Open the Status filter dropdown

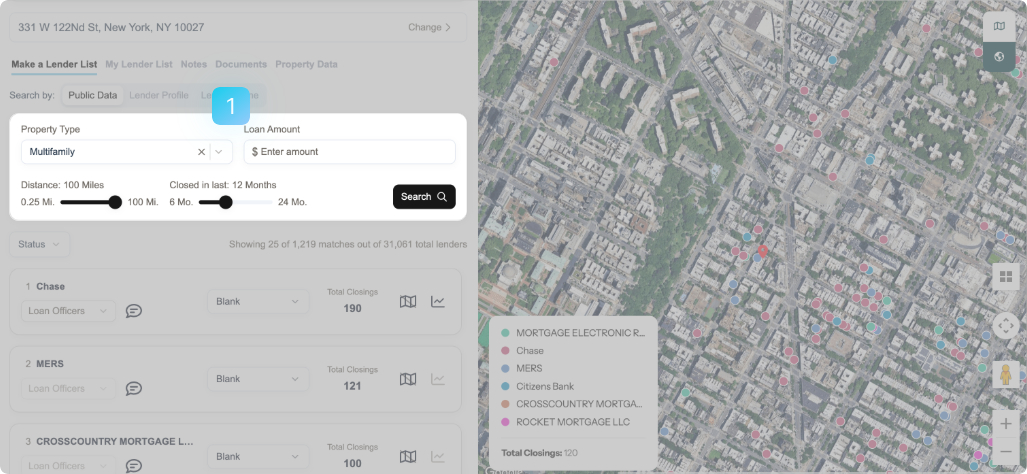39,244
